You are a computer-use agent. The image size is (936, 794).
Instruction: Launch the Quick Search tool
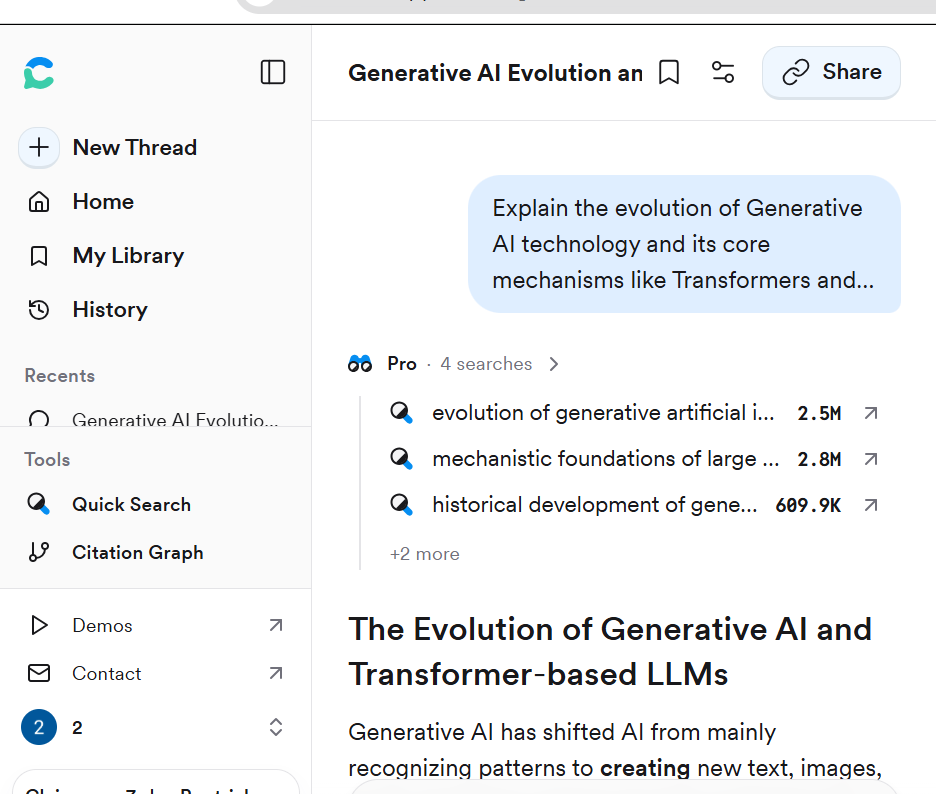click(x=130, y=505)
